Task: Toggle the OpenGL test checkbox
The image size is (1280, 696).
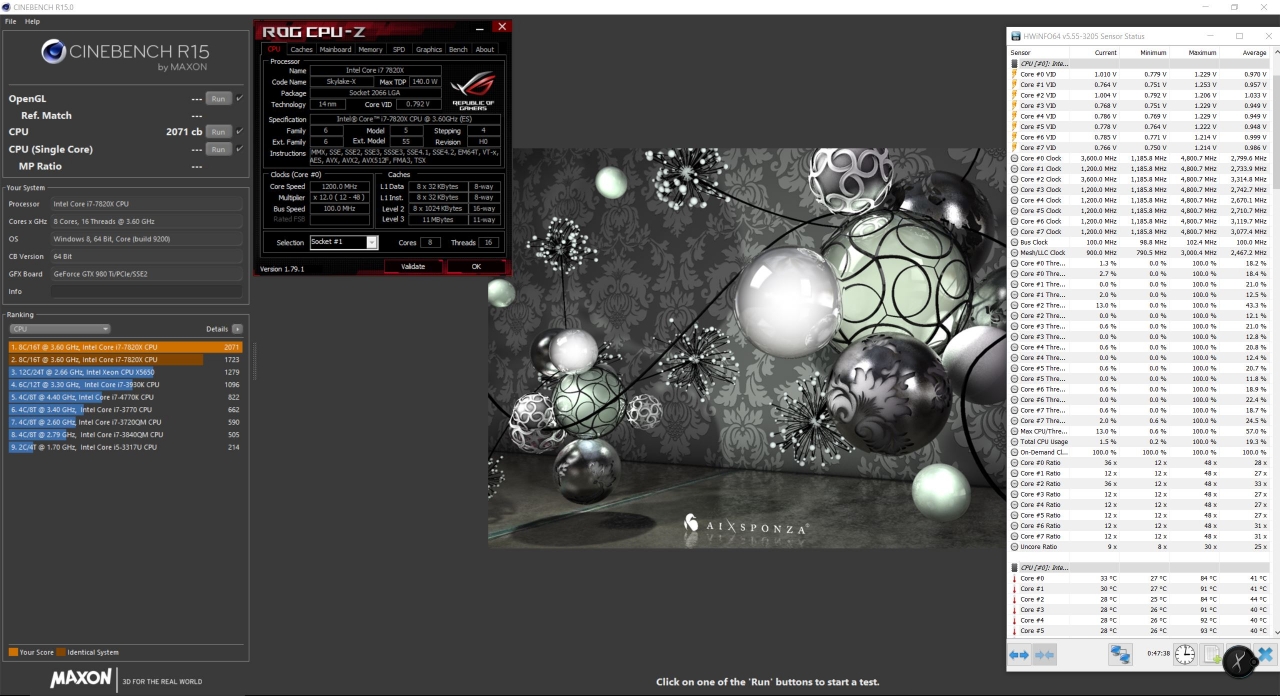Action: (240, 99)
